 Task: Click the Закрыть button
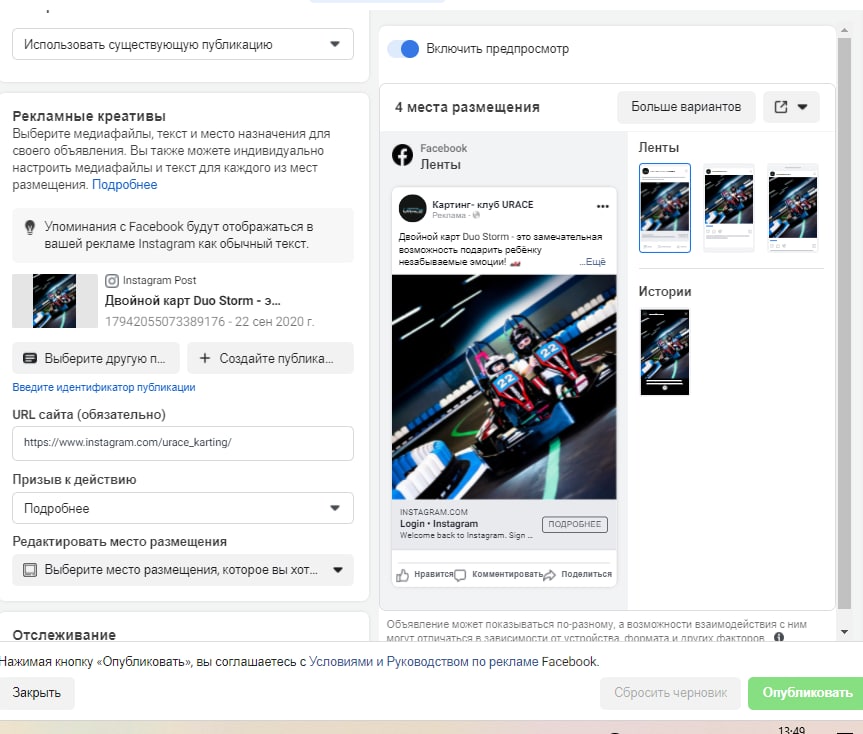(x=37, y=693)
